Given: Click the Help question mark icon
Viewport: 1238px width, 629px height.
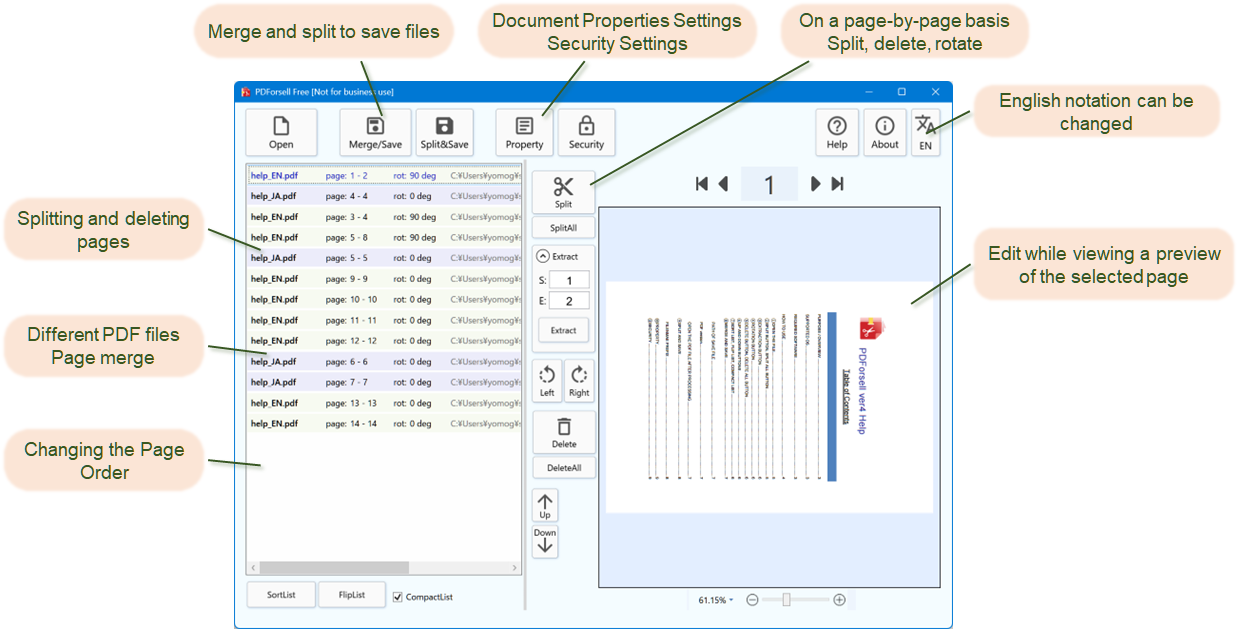Looking at the screenshot, I should pyautogui.click(x=837, y=127).
